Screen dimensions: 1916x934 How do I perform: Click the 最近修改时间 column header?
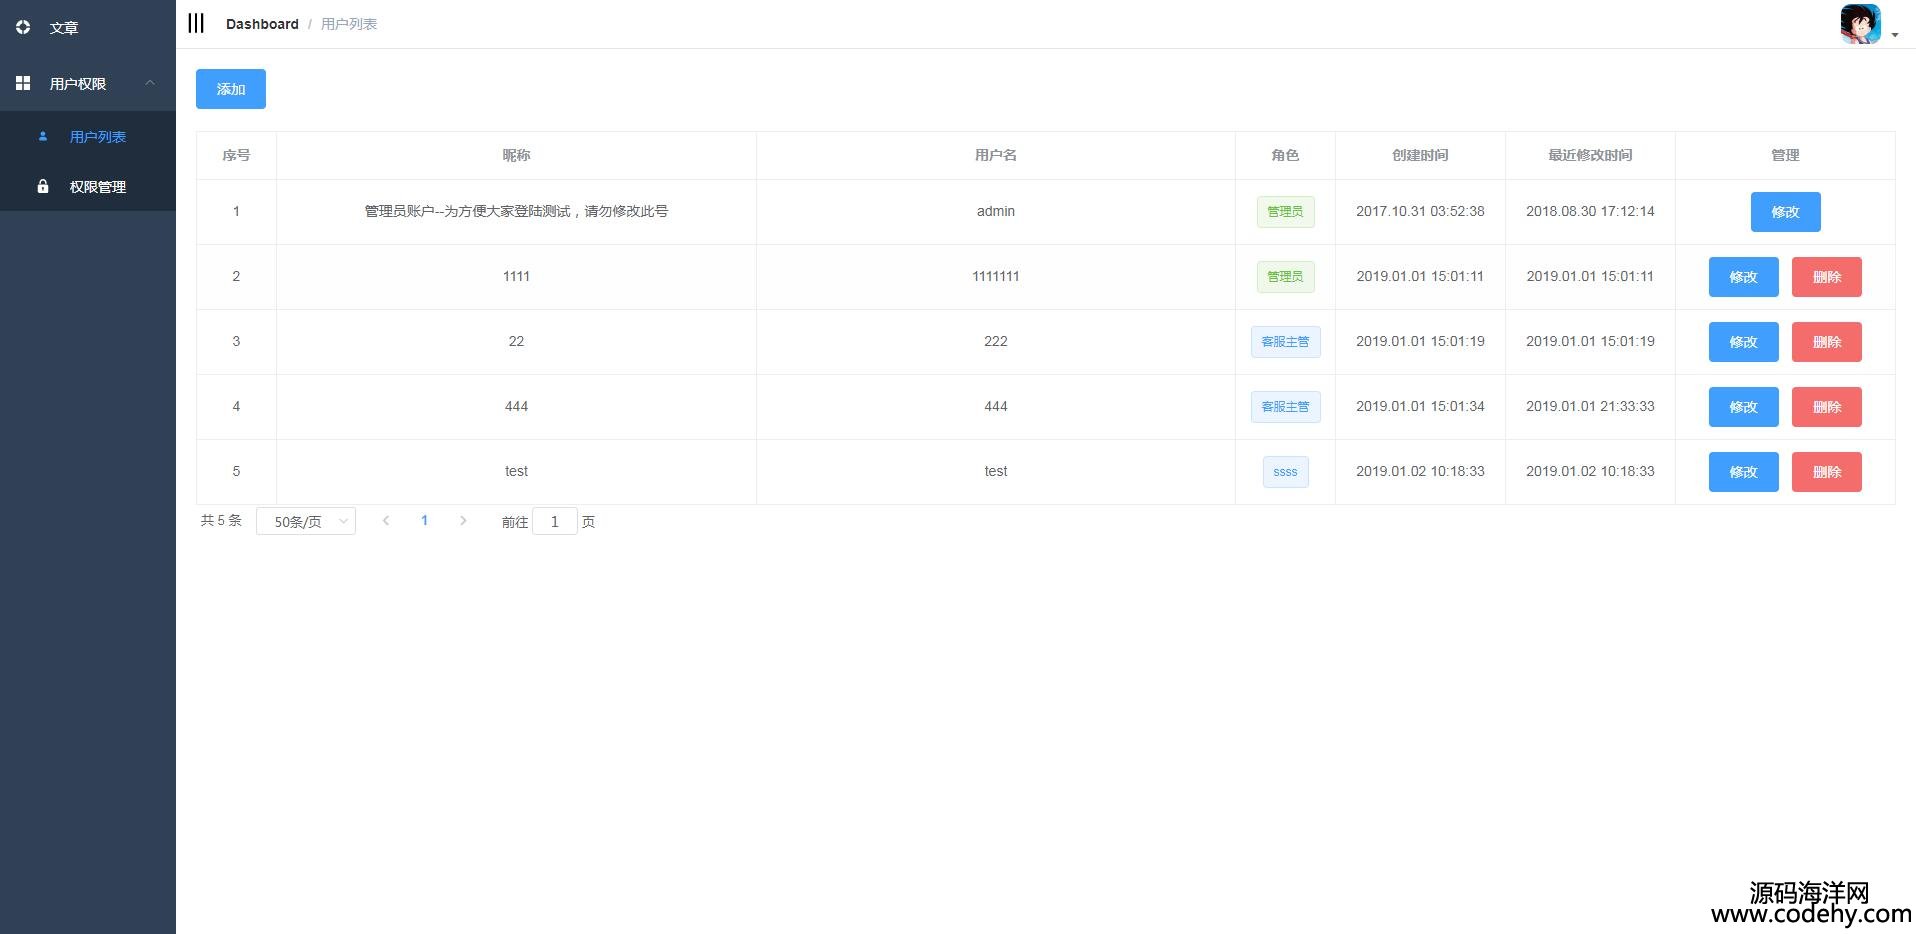point(1590,155)
